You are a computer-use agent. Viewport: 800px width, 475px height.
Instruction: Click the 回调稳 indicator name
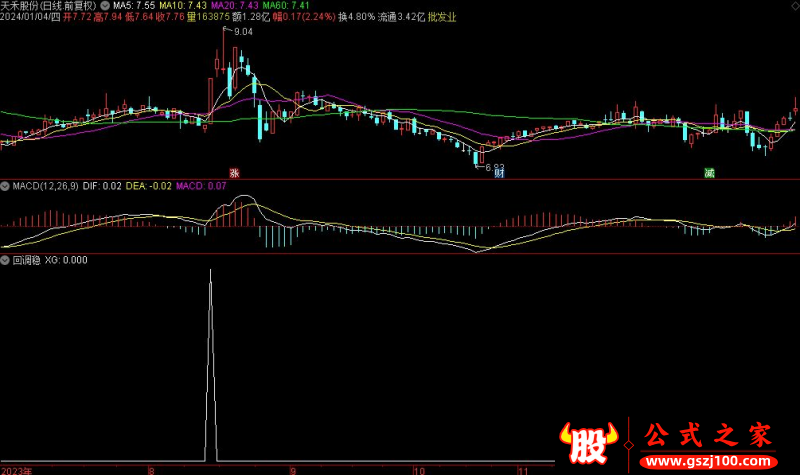27,260
